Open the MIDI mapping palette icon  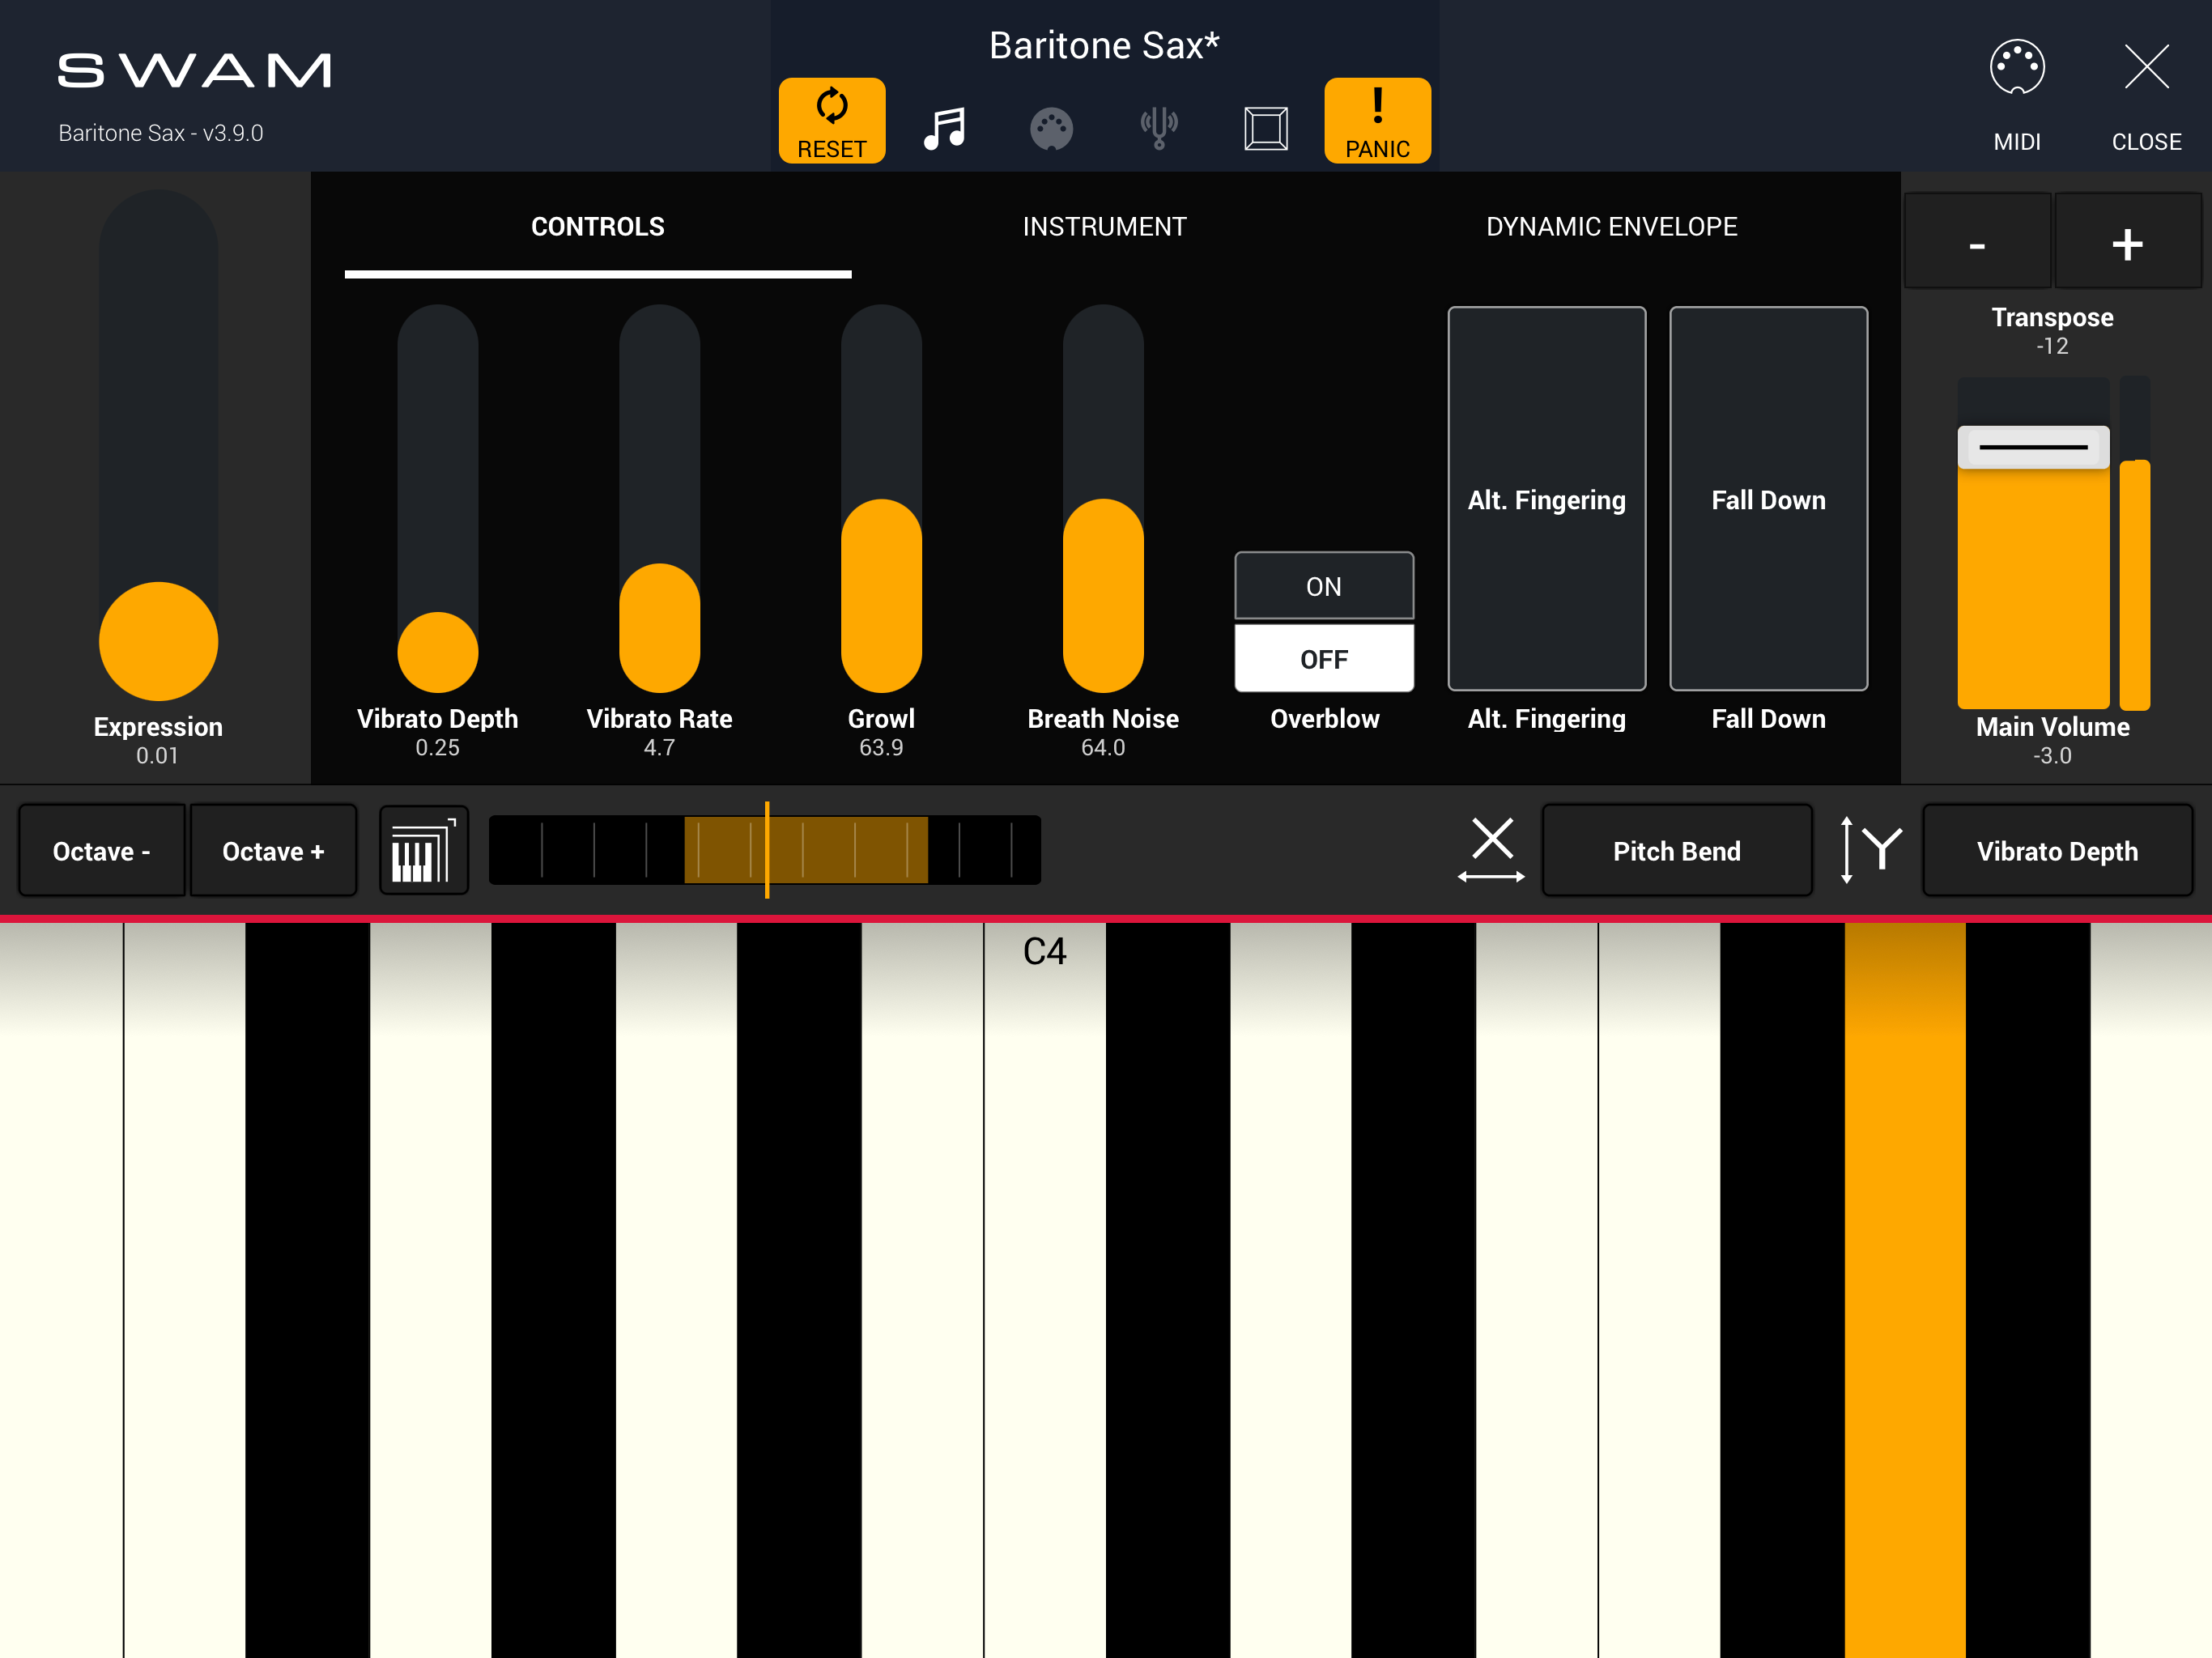coord(1051,129)
